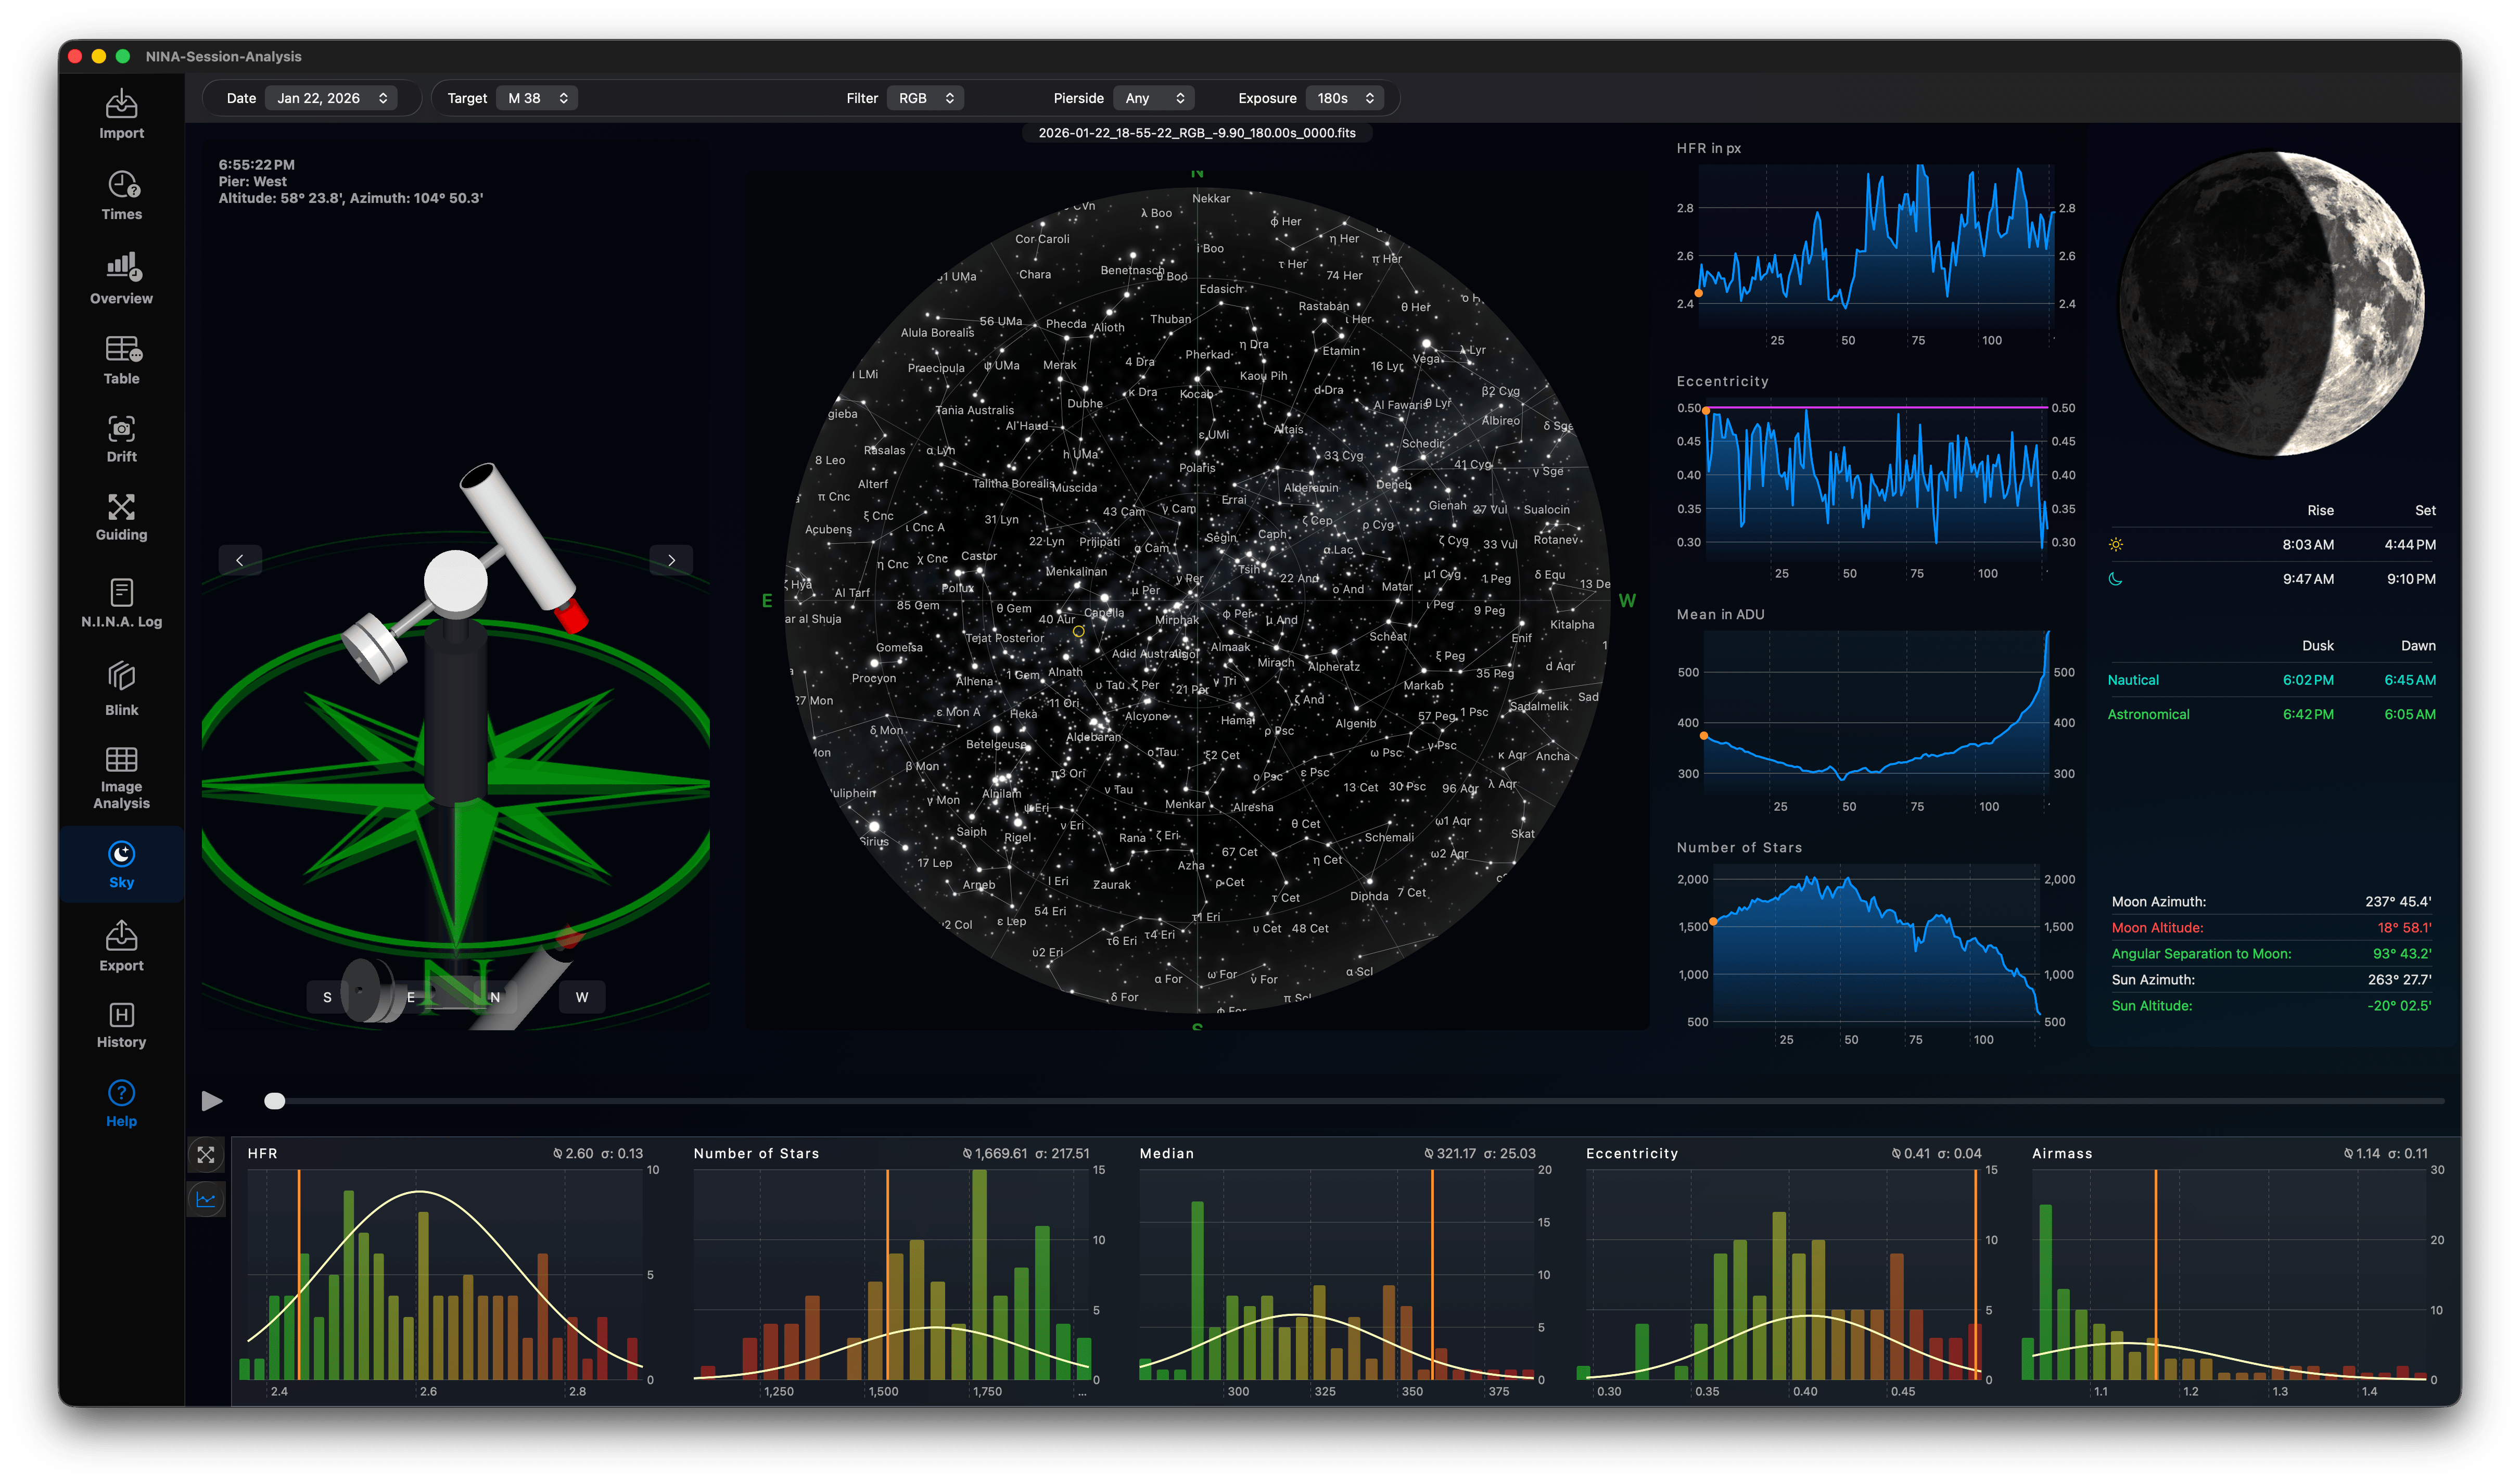Click the expand arrows icon beside the HFR histogram
This screenshot has height=1484, width=2520.
[x=206, y=1155]
